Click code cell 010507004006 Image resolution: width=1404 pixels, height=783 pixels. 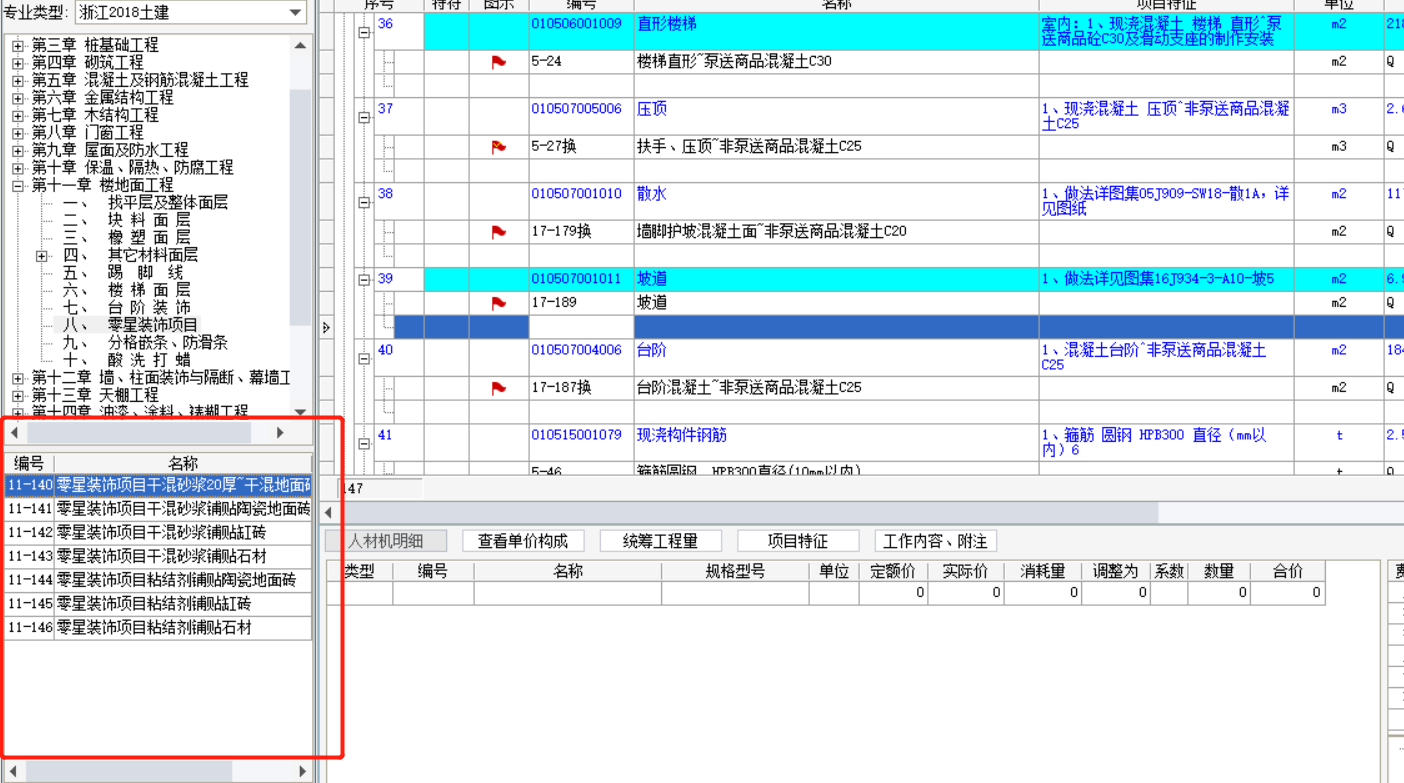(581, 358)
